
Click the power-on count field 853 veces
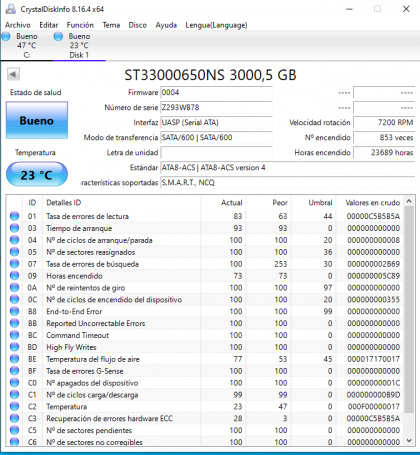[384, 137]
